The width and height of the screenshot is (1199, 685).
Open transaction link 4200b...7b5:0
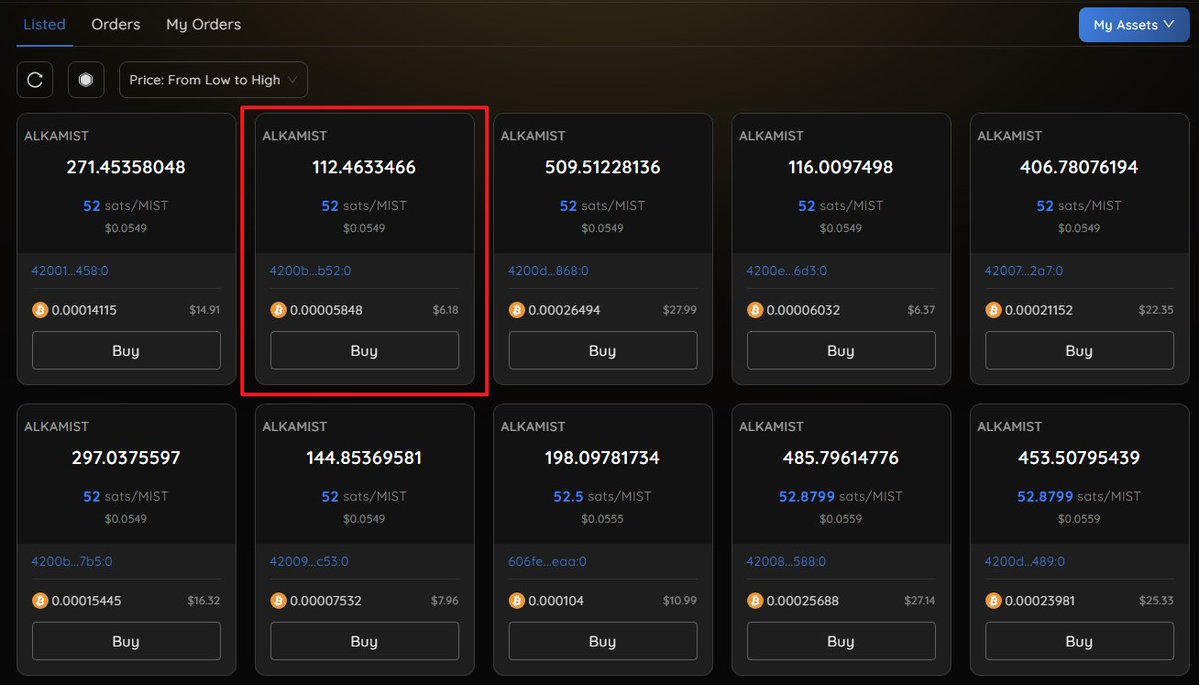coord(72,561)
